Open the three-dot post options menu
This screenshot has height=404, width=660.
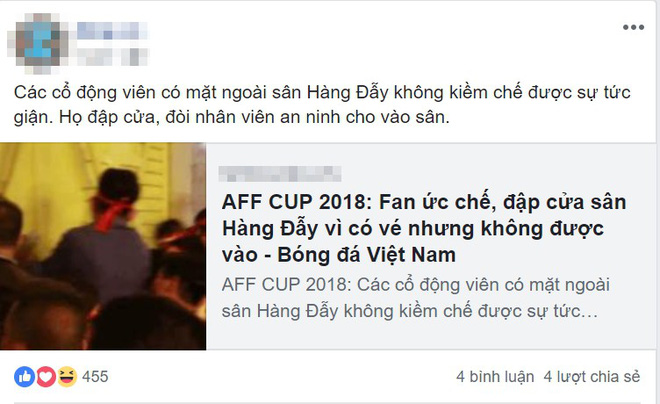(x=633, y=27)
